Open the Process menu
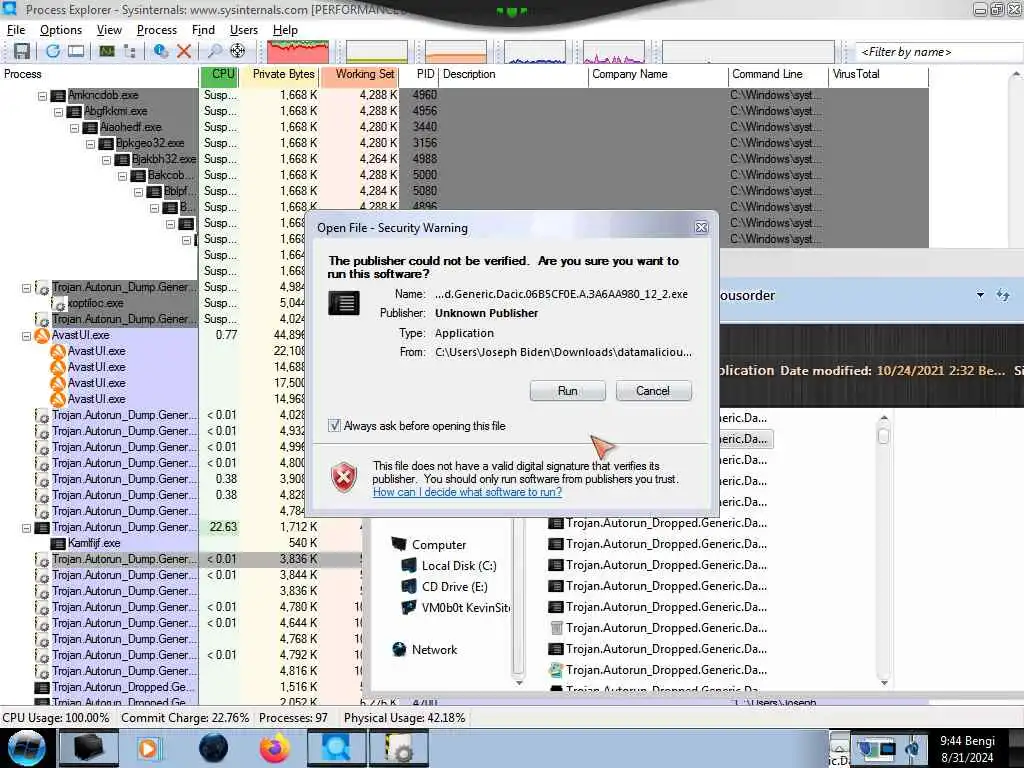The image size is (1024, 768). pyautogui.click(x=157, y=30)
